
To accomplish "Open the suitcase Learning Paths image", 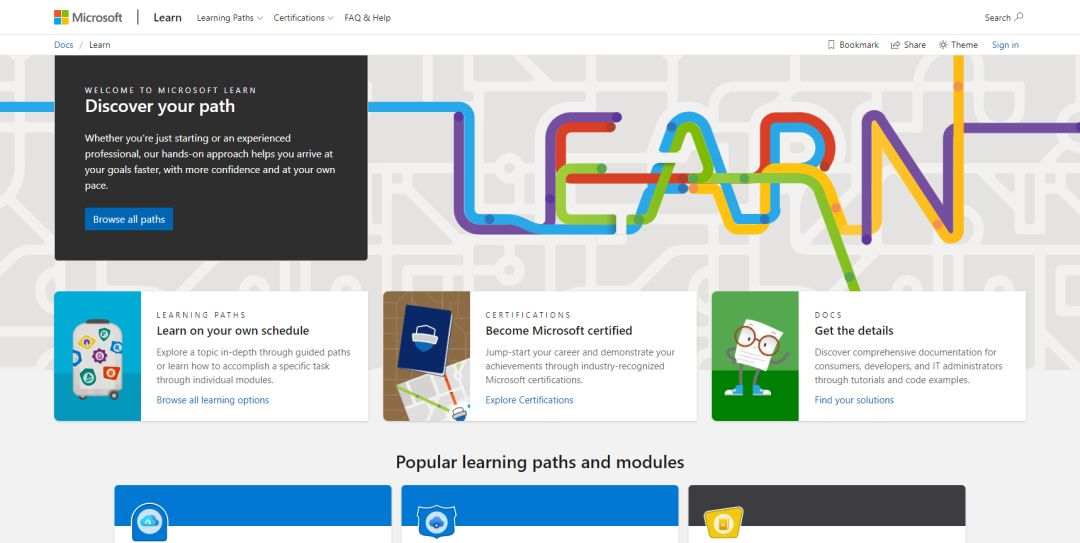I will point(98,356).
